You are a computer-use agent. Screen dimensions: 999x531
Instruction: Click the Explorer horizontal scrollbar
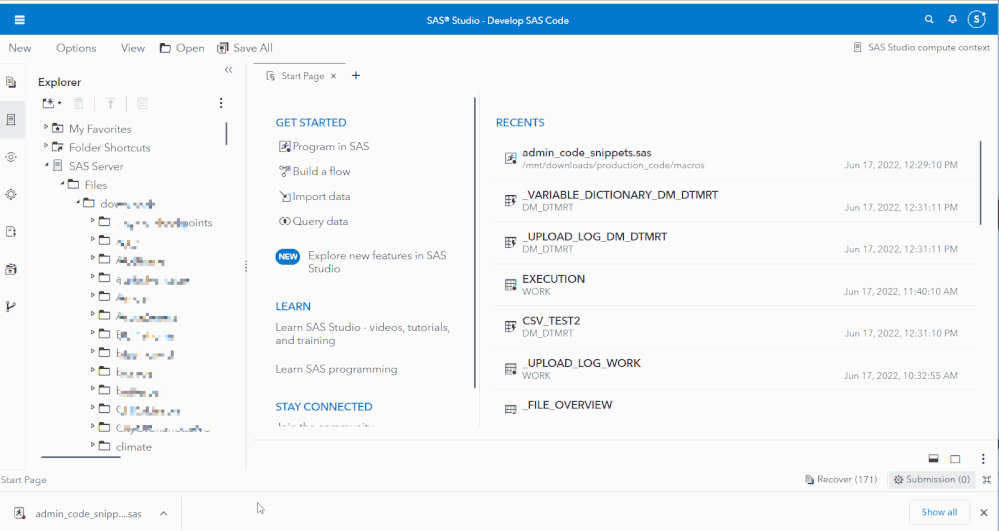click(x=80, y=457)
